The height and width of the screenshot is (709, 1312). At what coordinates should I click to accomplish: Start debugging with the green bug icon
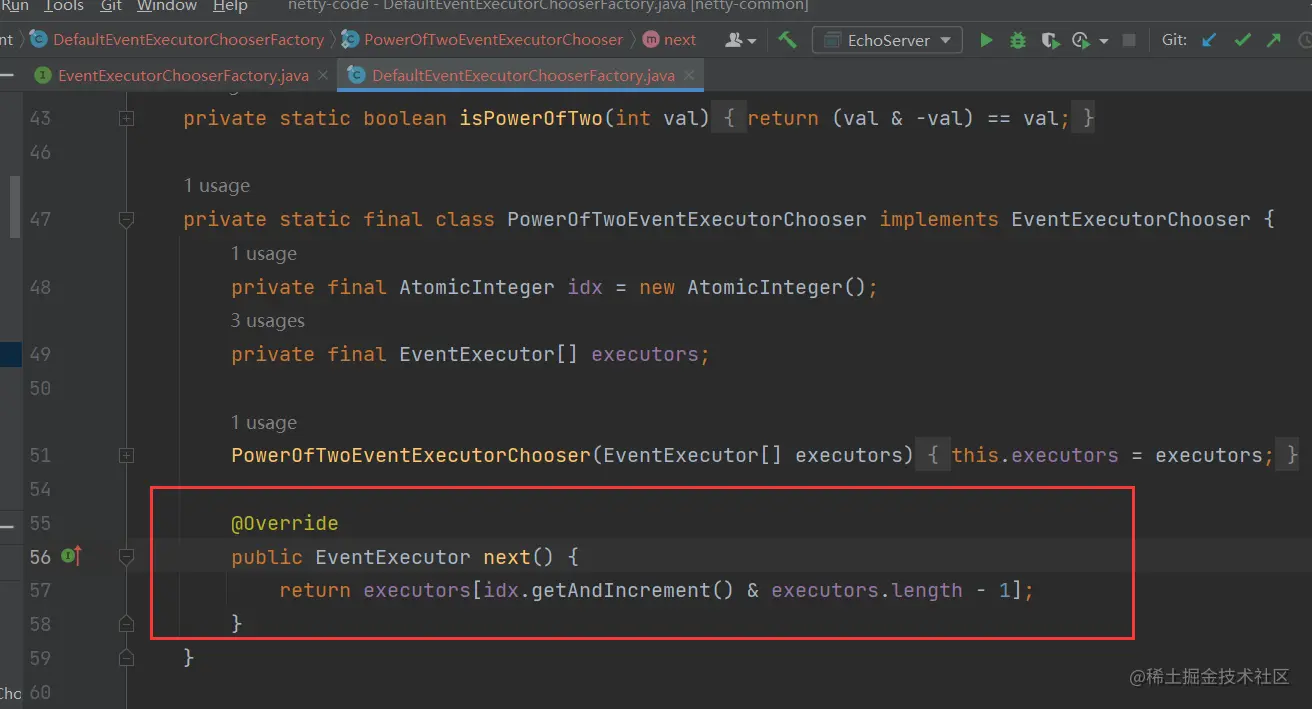1018,40
